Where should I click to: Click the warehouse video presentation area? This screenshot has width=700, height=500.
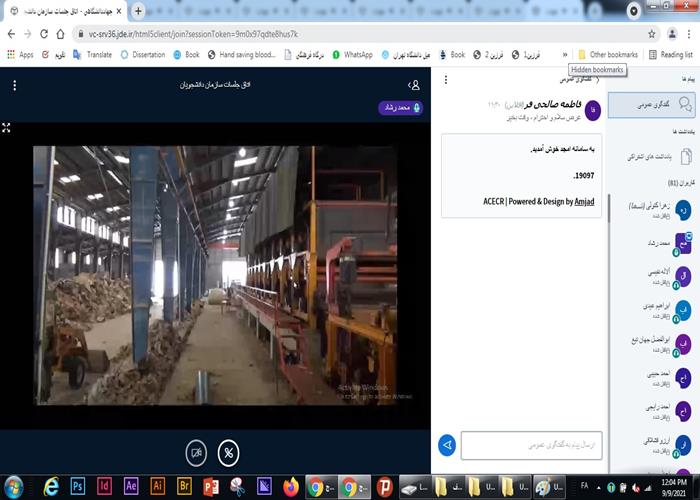[215, 275]
